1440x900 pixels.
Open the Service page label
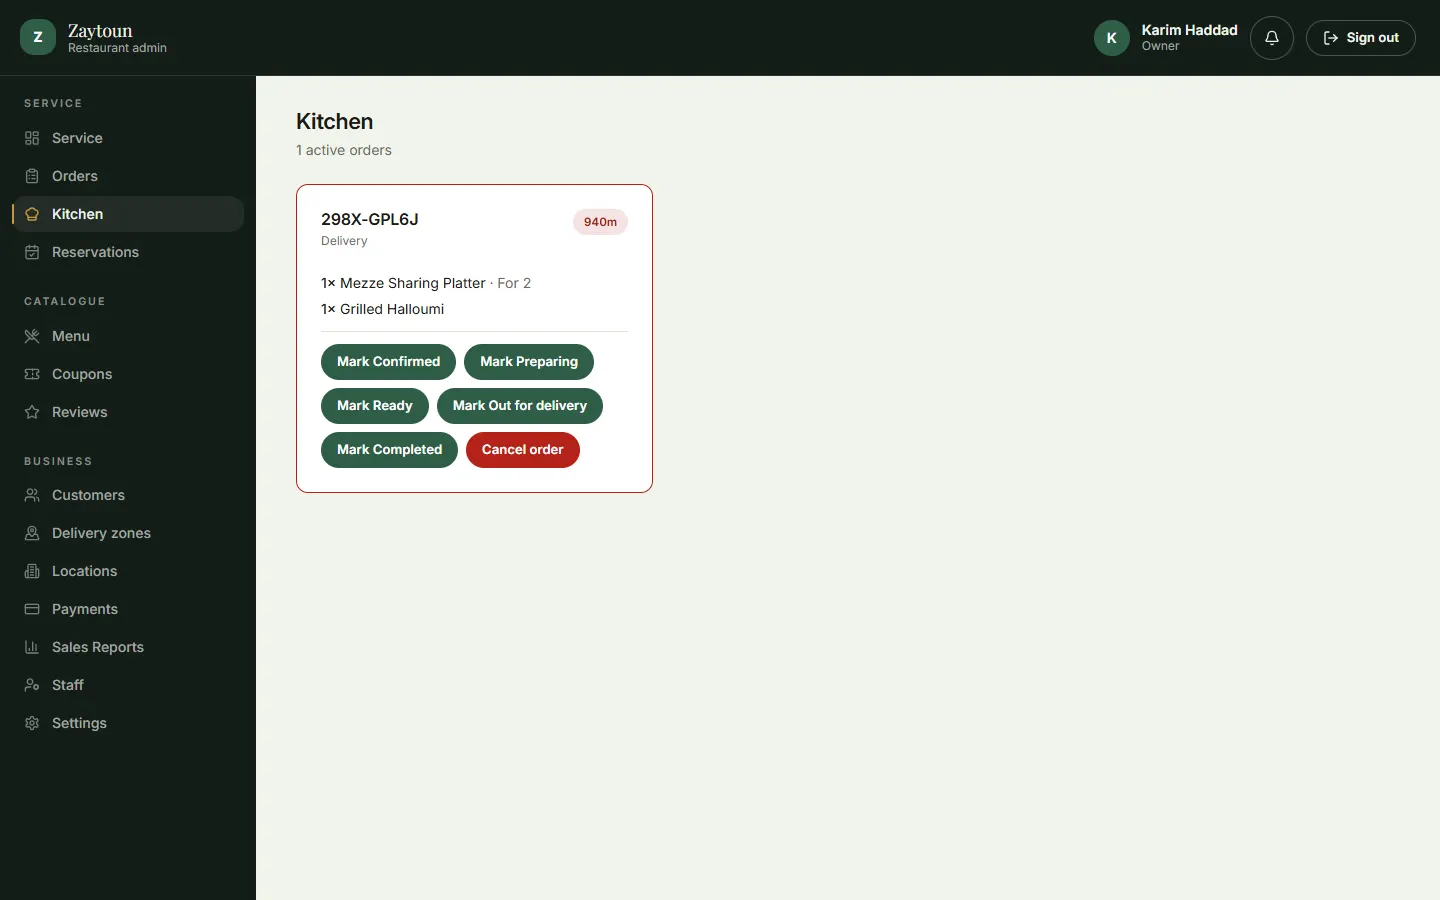(x=77, y=138)
